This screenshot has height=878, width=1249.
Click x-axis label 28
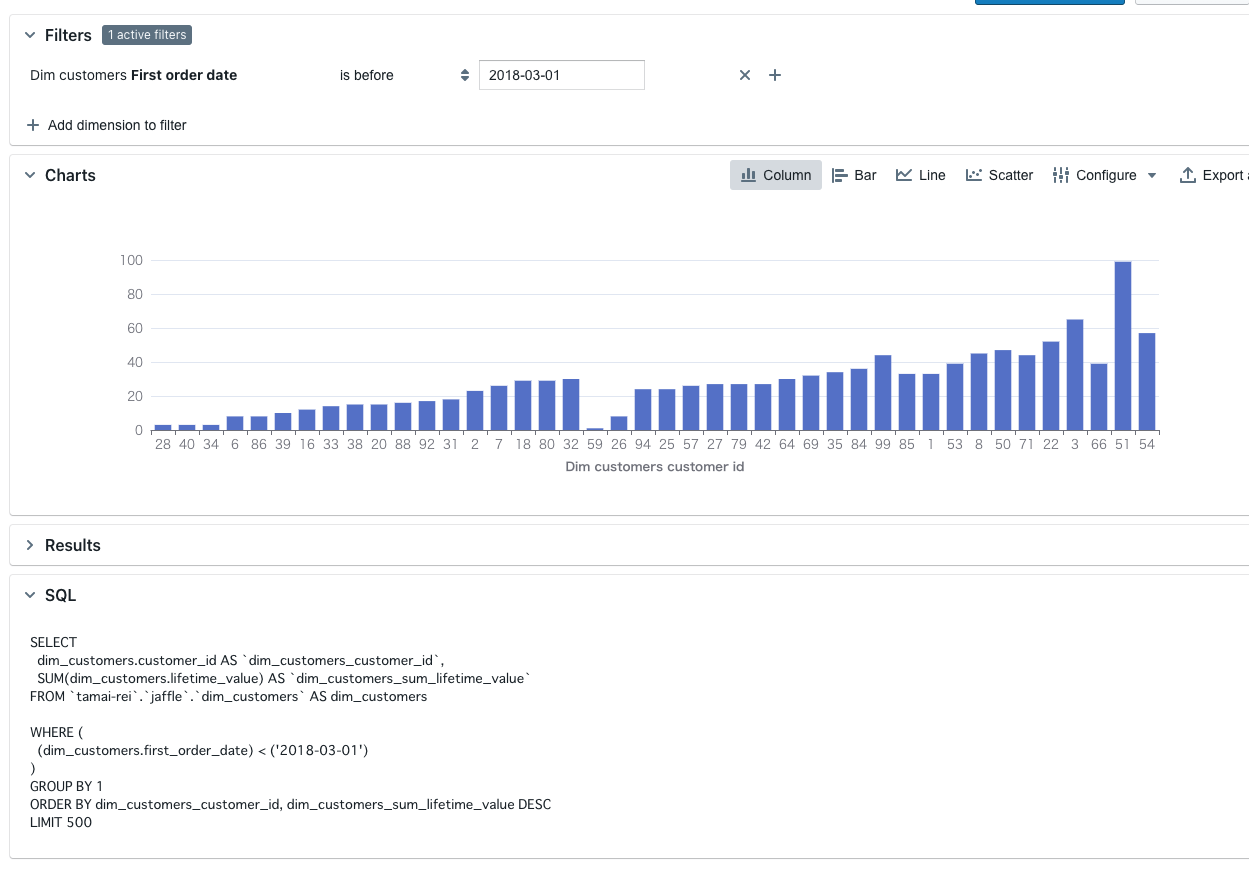click(x=163, y=445)
